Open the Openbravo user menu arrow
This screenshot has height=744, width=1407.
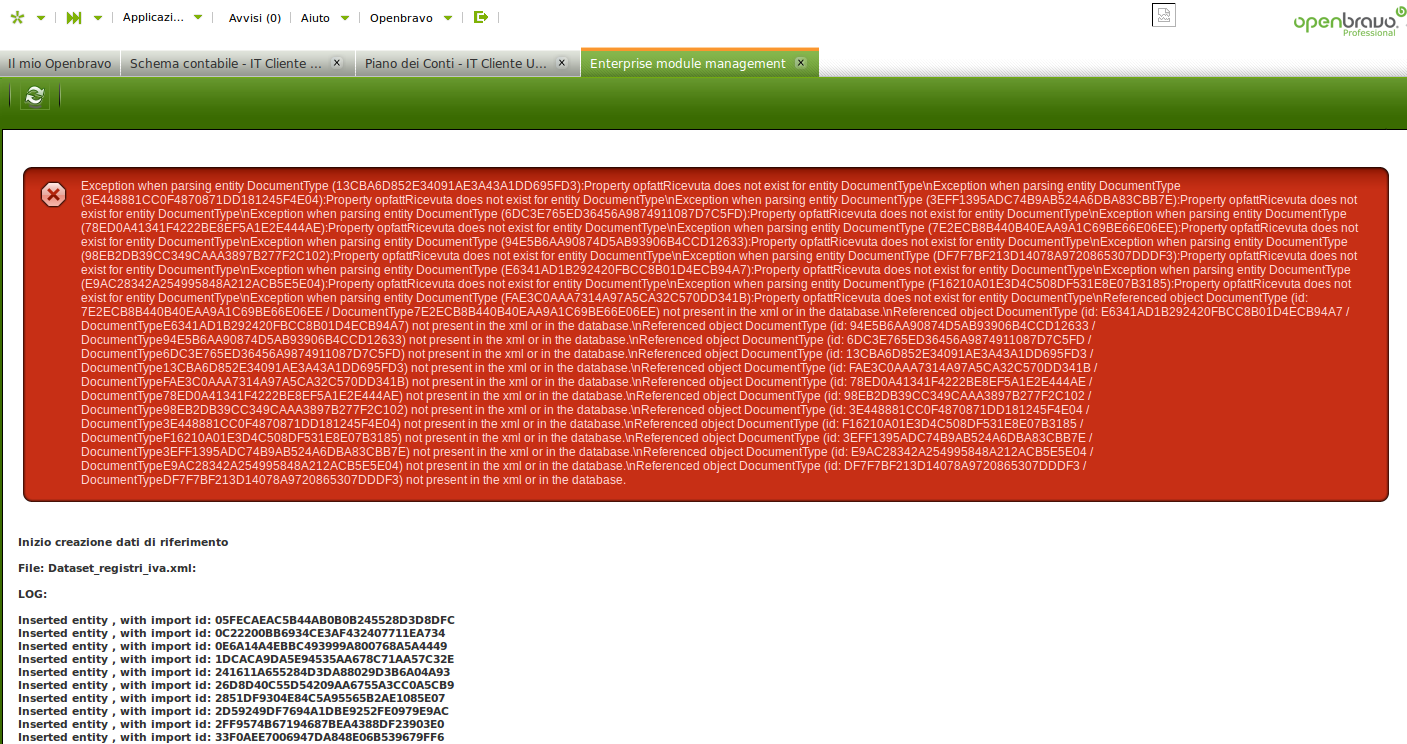(448, 18)
